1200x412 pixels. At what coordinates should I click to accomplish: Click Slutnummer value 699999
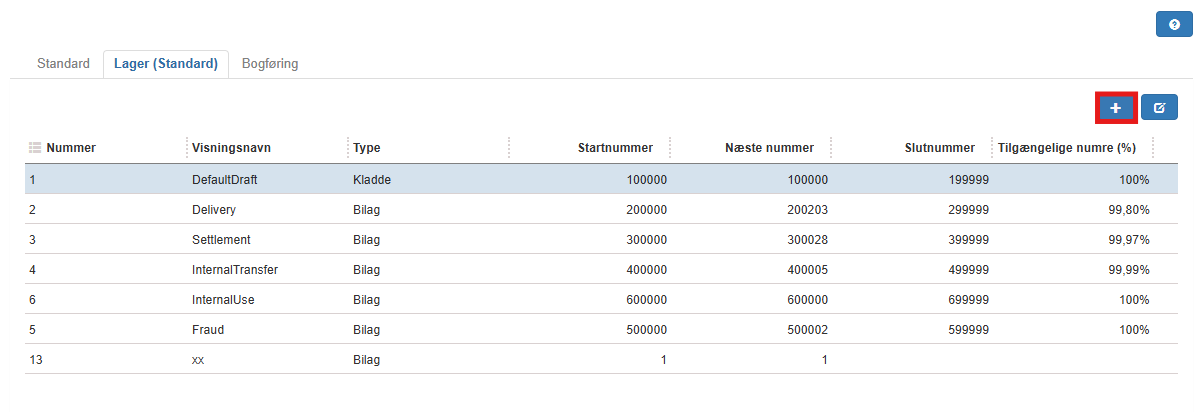click(x=969, y=300)
